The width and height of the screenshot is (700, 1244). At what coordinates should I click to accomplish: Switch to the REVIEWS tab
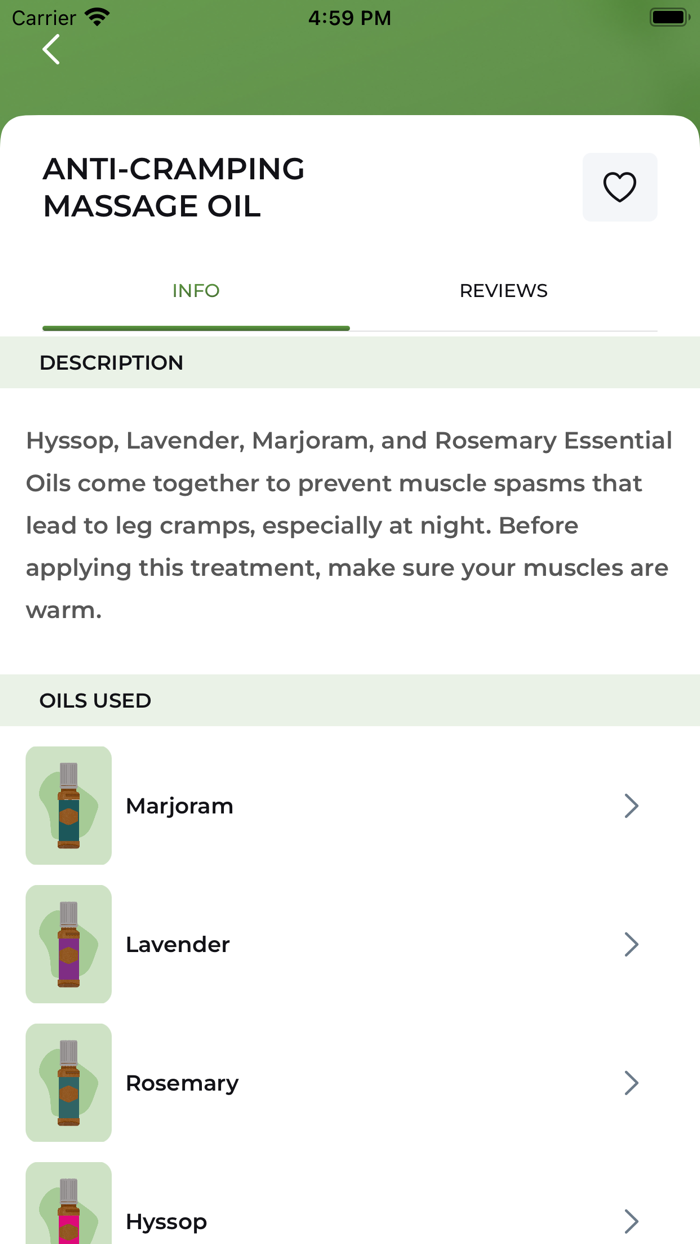click(503, 290)
